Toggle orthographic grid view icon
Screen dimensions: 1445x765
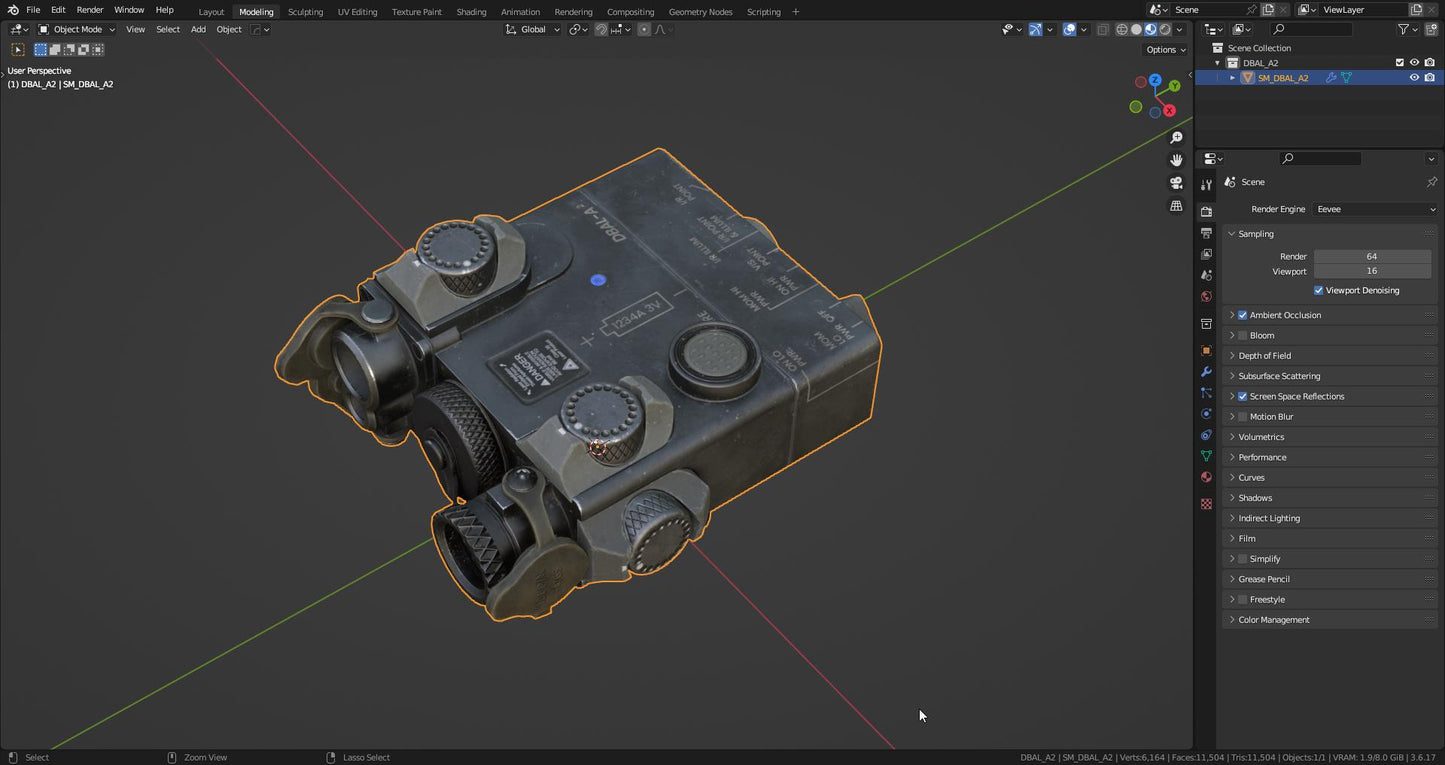(x=1176, y=206)
